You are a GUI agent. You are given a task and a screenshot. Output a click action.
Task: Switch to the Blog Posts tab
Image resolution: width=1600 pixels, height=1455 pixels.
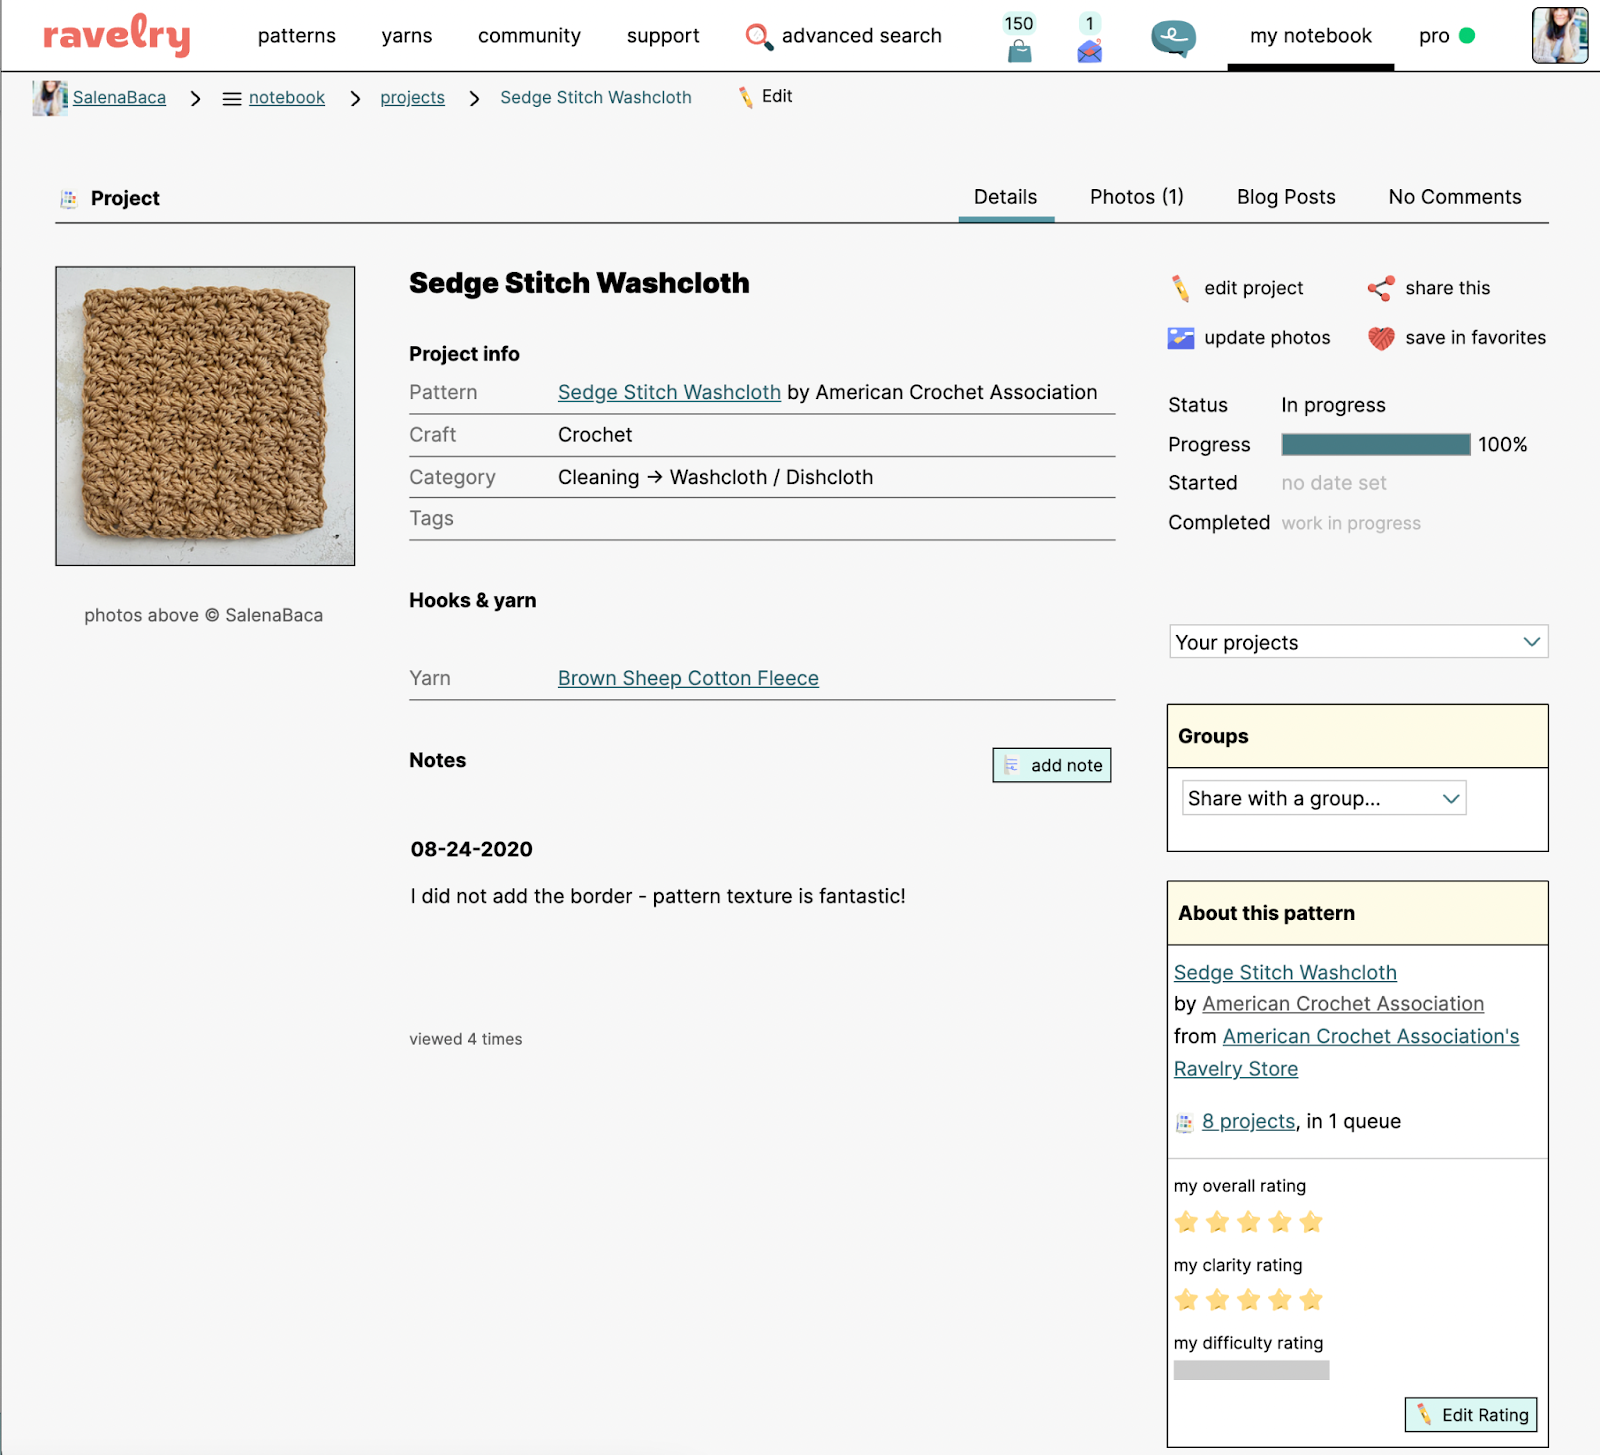click(x=1286, y=197)
